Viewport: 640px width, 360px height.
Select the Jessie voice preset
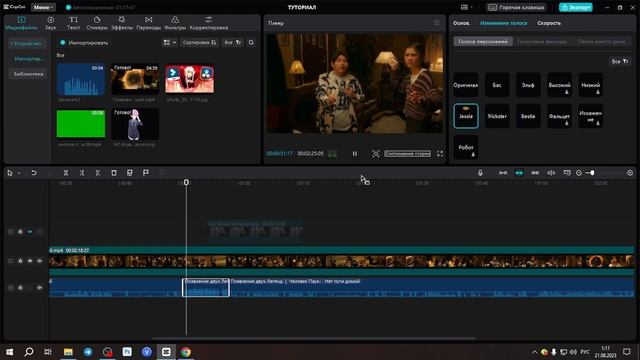(466, 116)
